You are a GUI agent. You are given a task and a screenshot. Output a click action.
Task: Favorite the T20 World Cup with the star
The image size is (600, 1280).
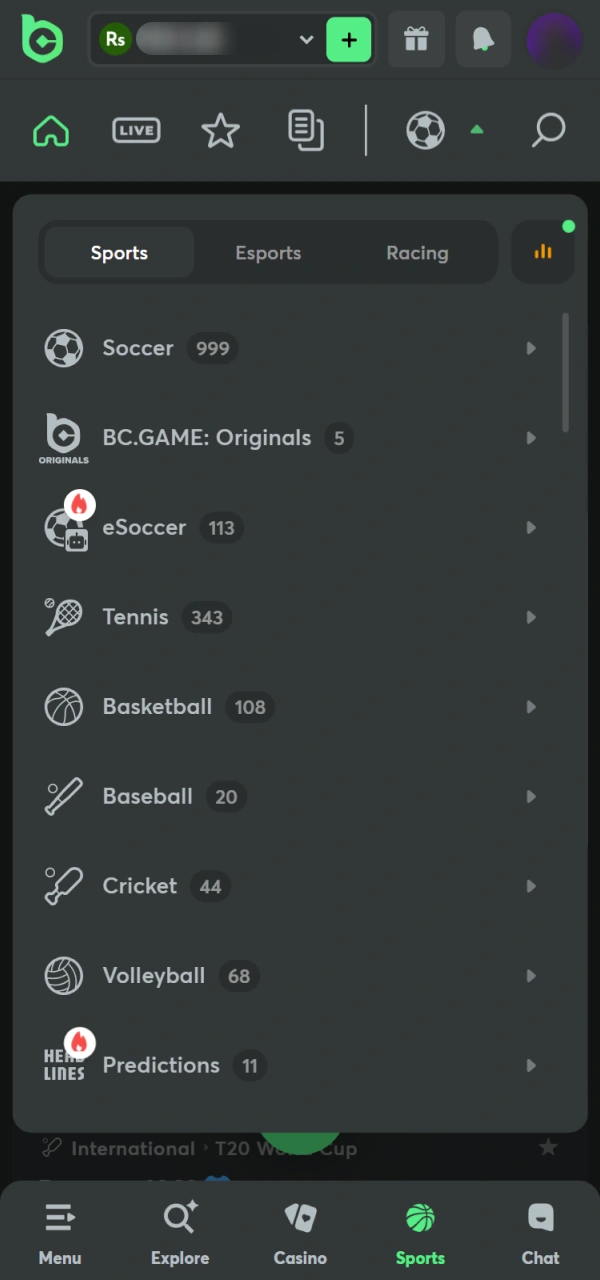coord(548,1148)
